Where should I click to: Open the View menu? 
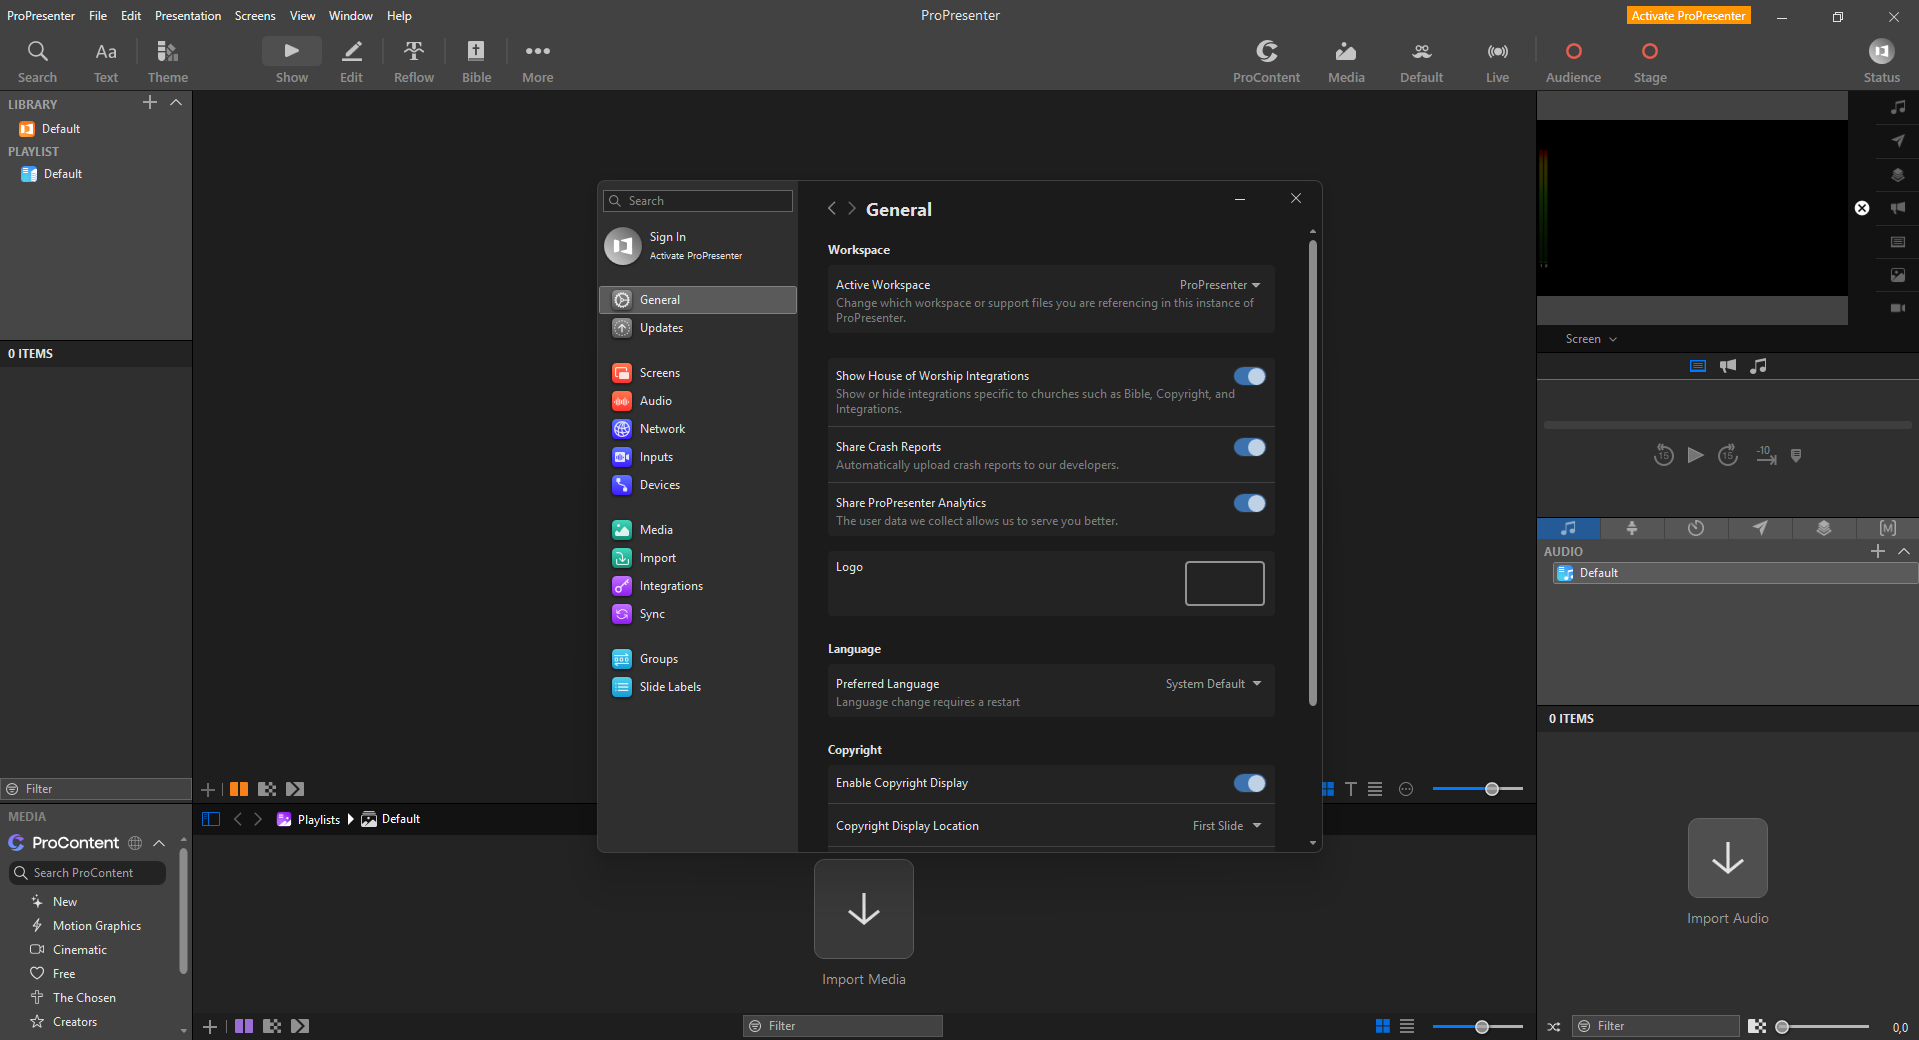[x=302, y=16]
